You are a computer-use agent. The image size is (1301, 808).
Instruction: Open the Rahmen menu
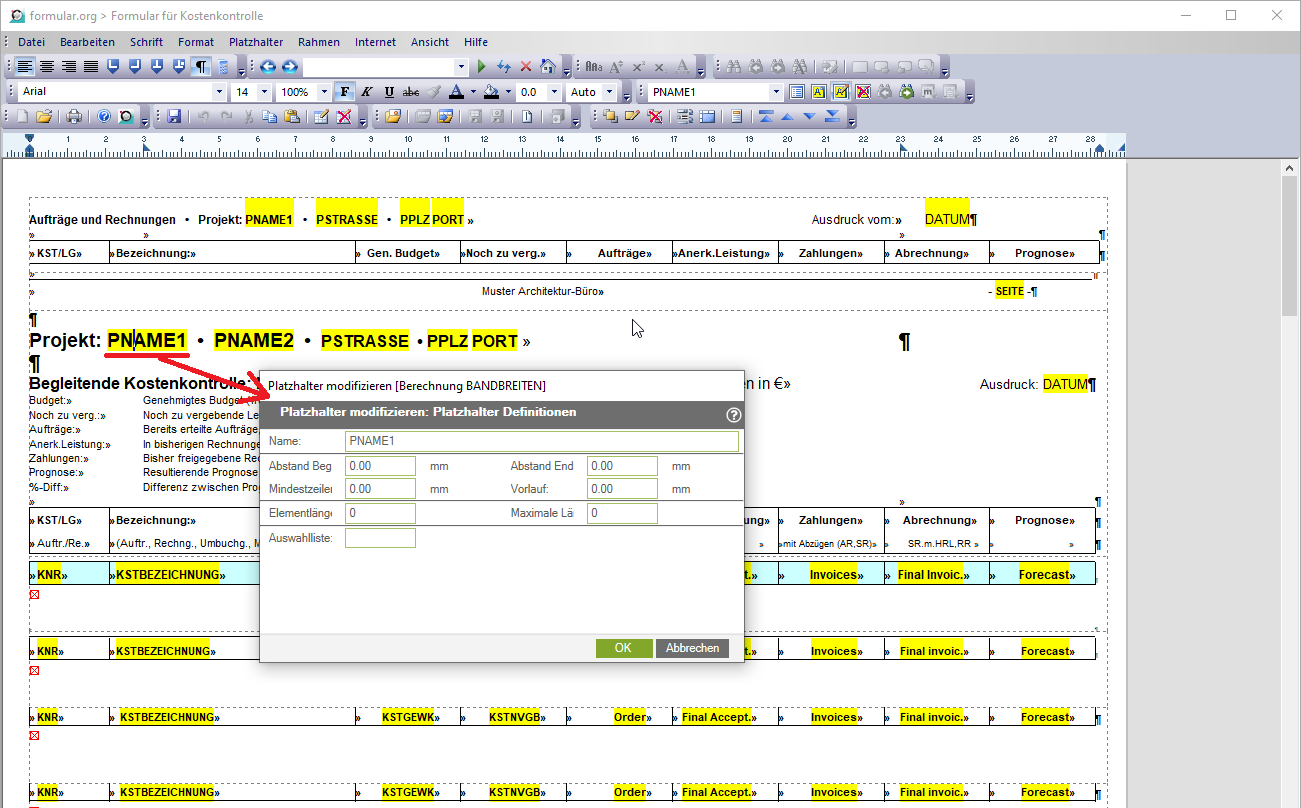pyautogui.click(x=318, y=42)
